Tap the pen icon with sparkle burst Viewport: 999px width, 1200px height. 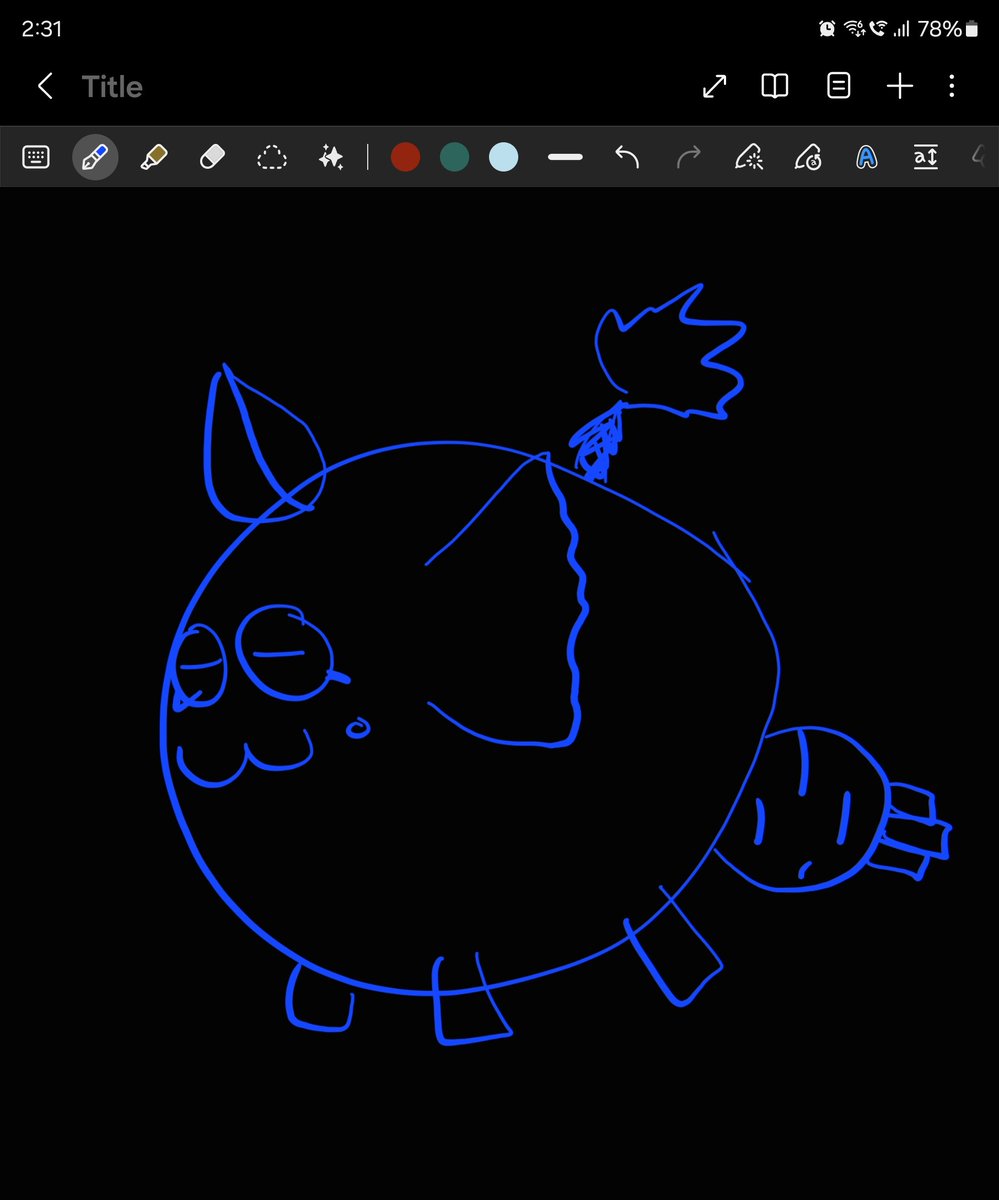[749, 157]
